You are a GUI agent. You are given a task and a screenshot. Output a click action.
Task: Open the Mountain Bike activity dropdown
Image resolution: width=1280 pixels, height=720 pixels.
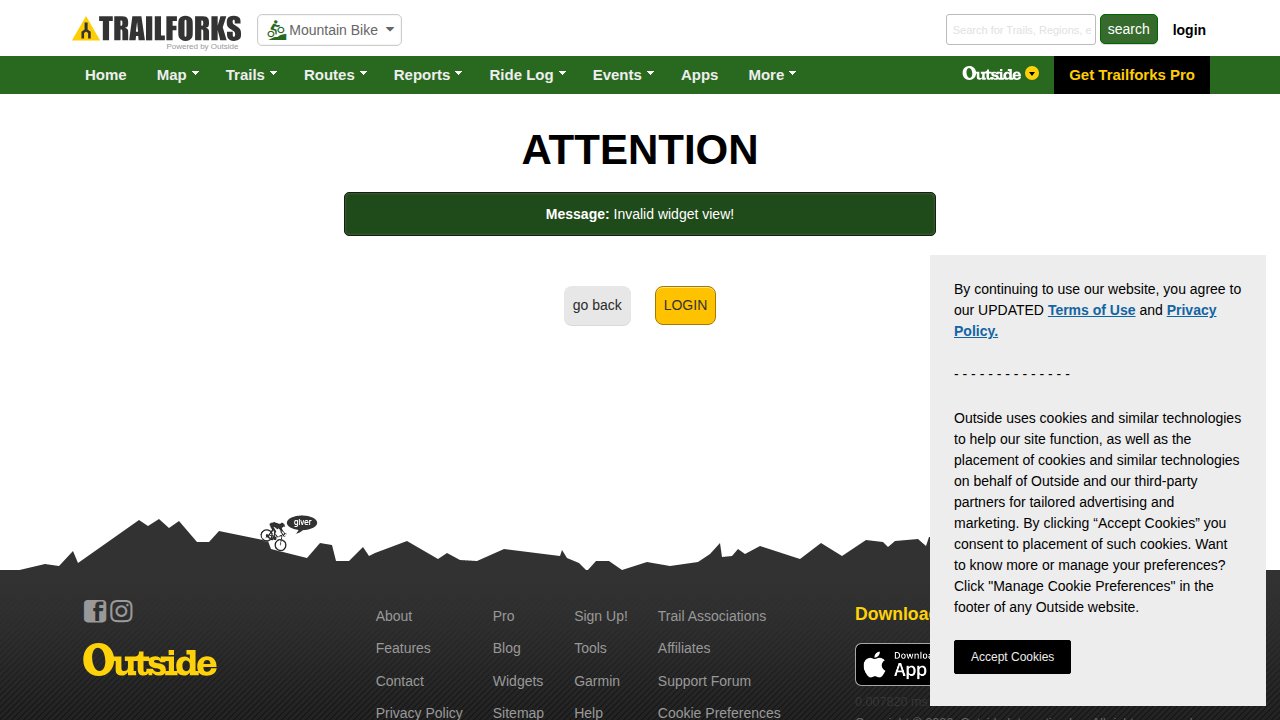coord(329,30)
